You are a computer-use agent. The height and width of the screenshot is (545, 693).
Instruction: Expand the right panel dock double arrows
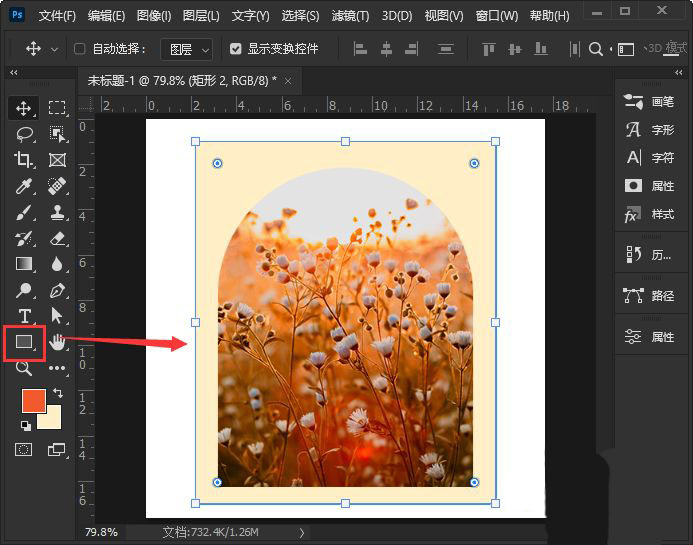point(679,72)
